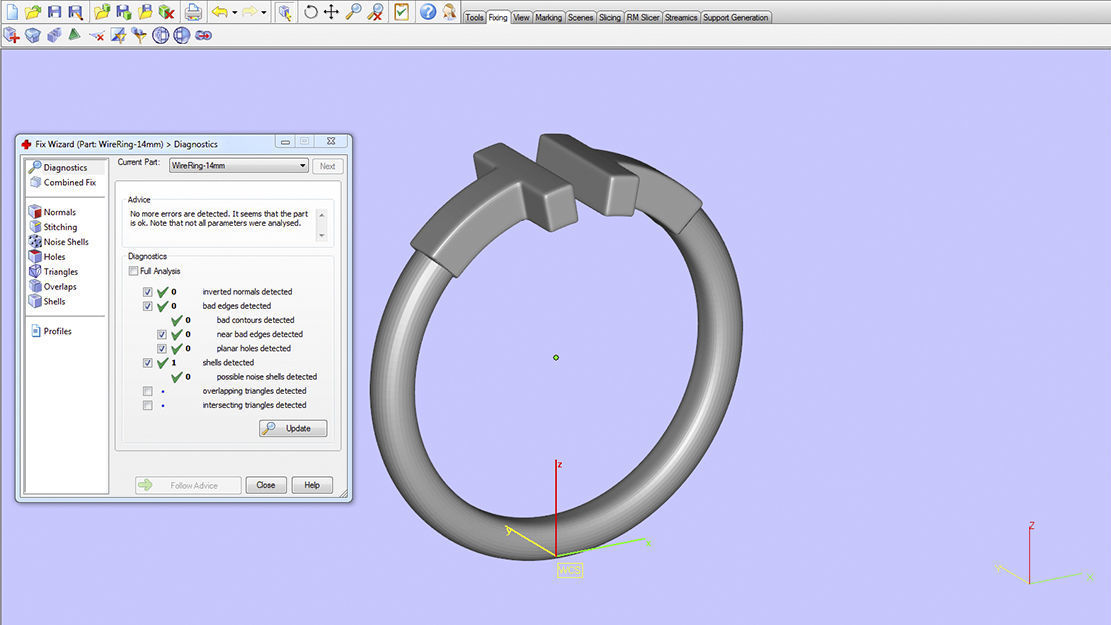
Task: Enable intersecting triangles detected checkbox
Action: point(147,405)
